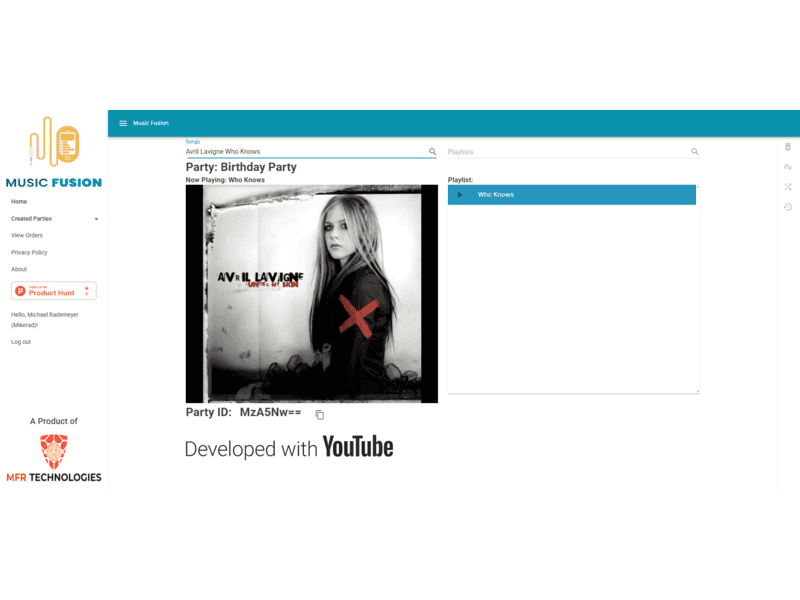
Task: Click the songs search magnifier icon
Action: pyautogui.click(x=432, y=152)
